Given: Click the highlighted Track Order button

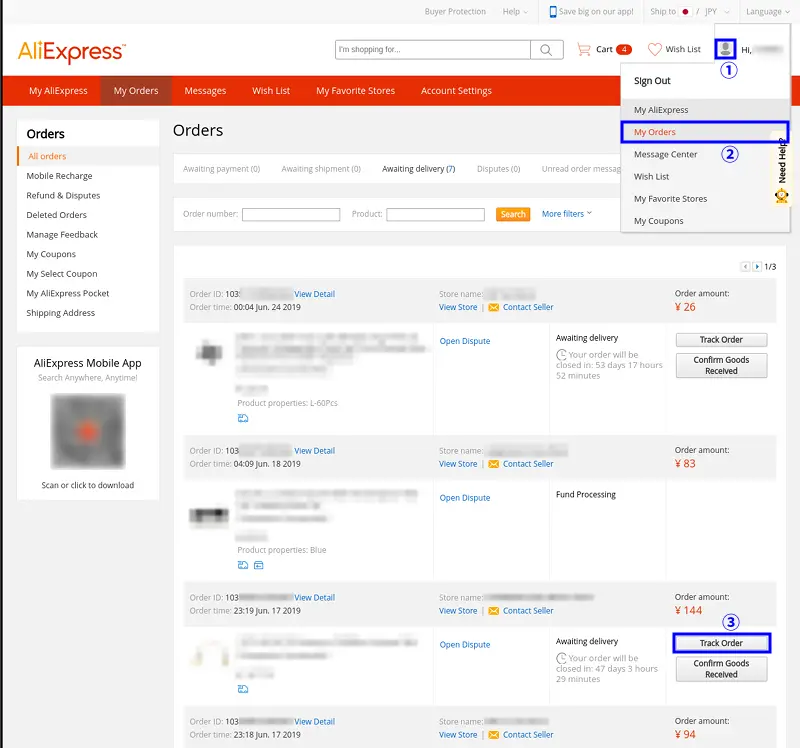Looking at the screenshot, I should 721,643.
